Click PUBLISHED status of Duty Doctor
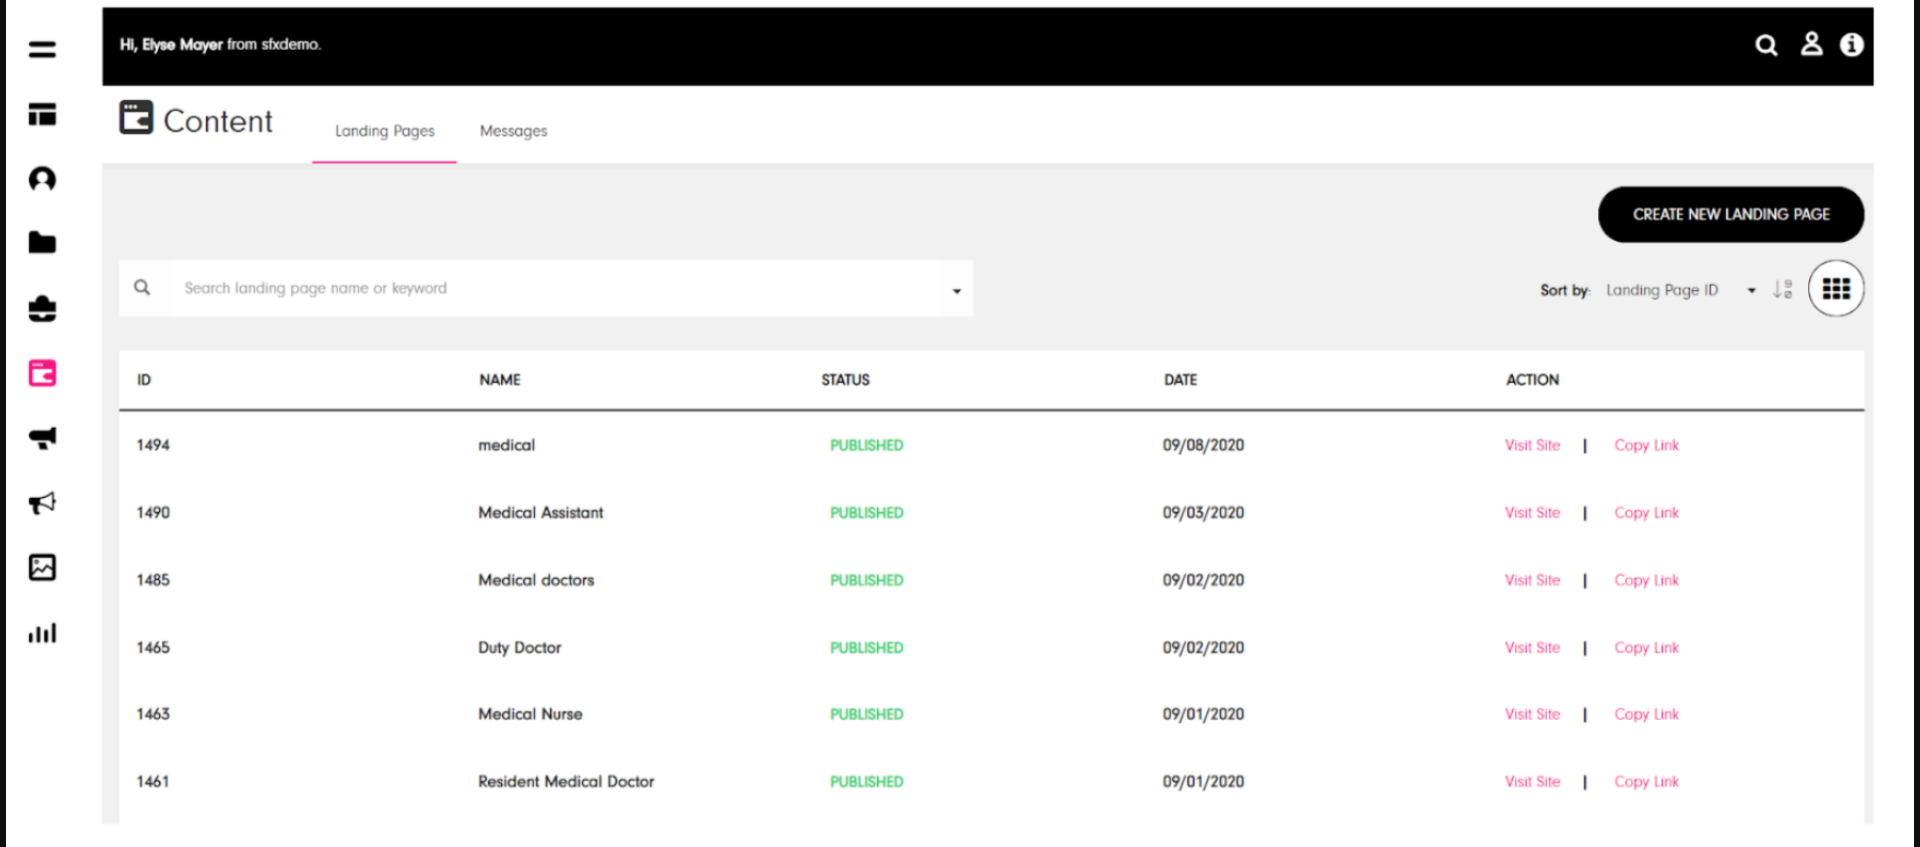The height and width of the screenshot is (847, 1920). 866,647
